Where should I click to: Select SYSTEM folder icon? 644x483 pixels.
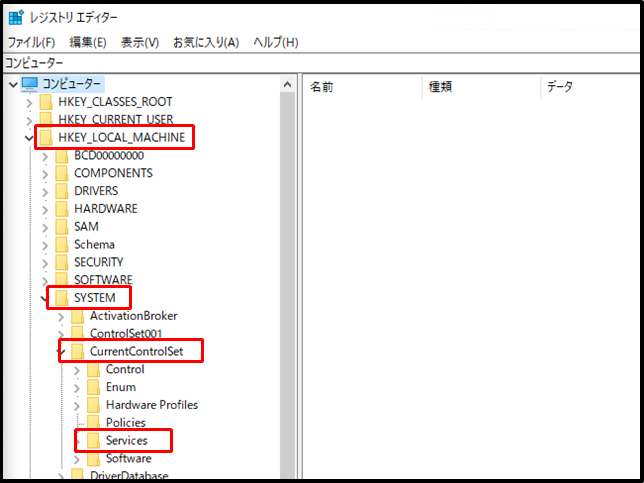point(62,298)
